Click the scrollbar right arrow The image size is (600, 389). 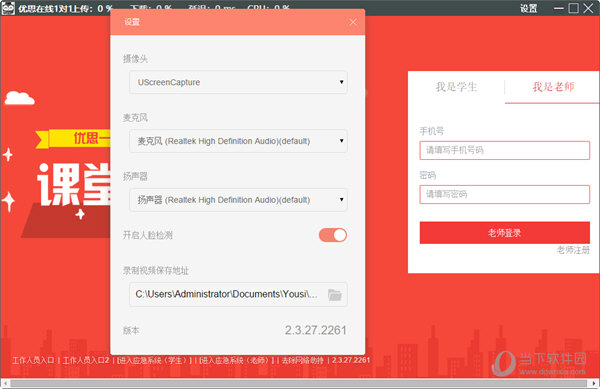click(593, 383)
